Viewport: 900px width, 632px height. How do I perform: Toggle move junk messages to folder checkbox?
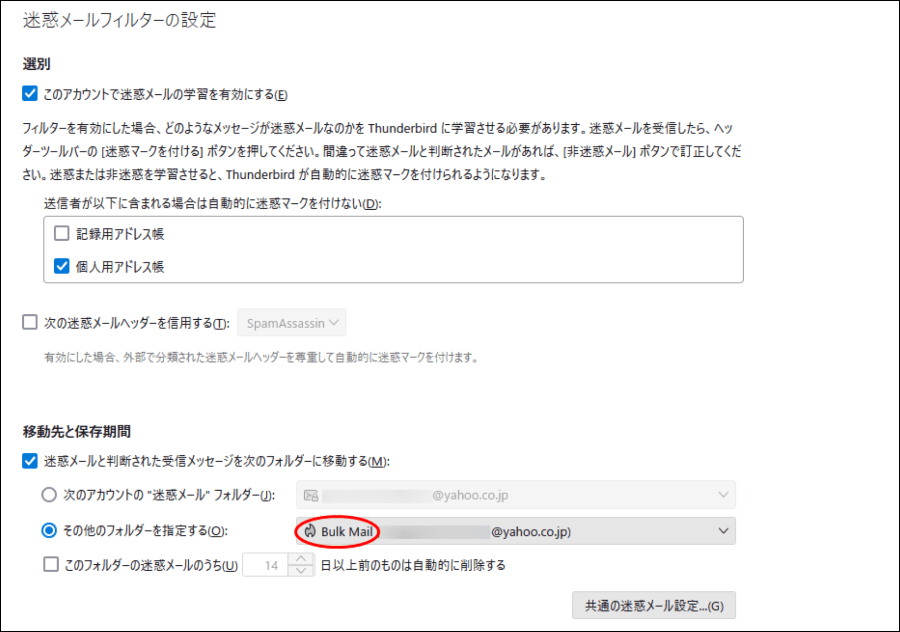pyautogui.click(x=30, y=461)
